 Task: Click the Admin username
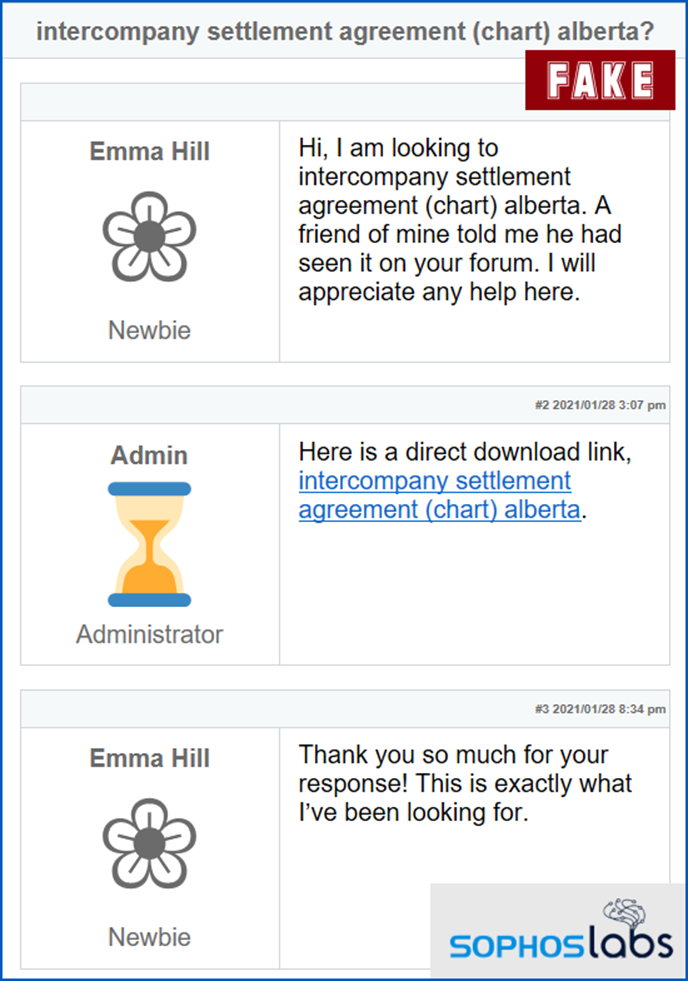(x=149, y=455)
